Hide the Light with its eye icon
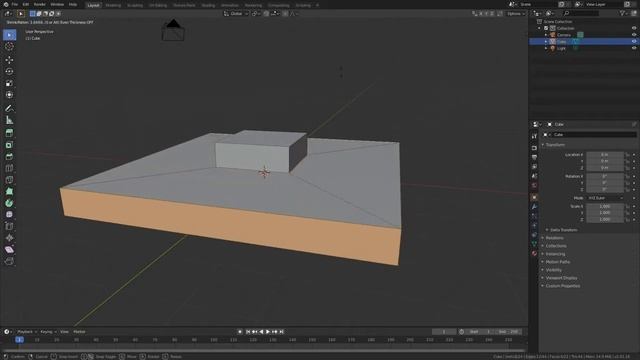This screenshot has height=360, width=640. (634, 48)
